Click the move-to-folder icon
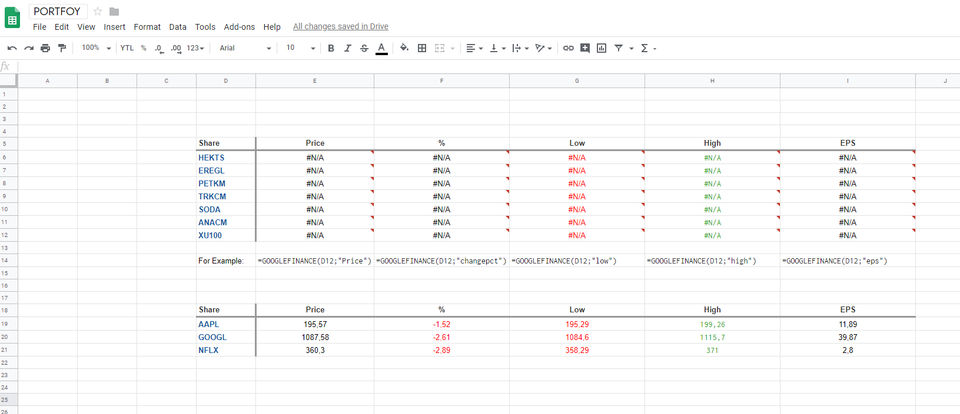Viewport: 960px width, 414px height. (x=114, y=11)
